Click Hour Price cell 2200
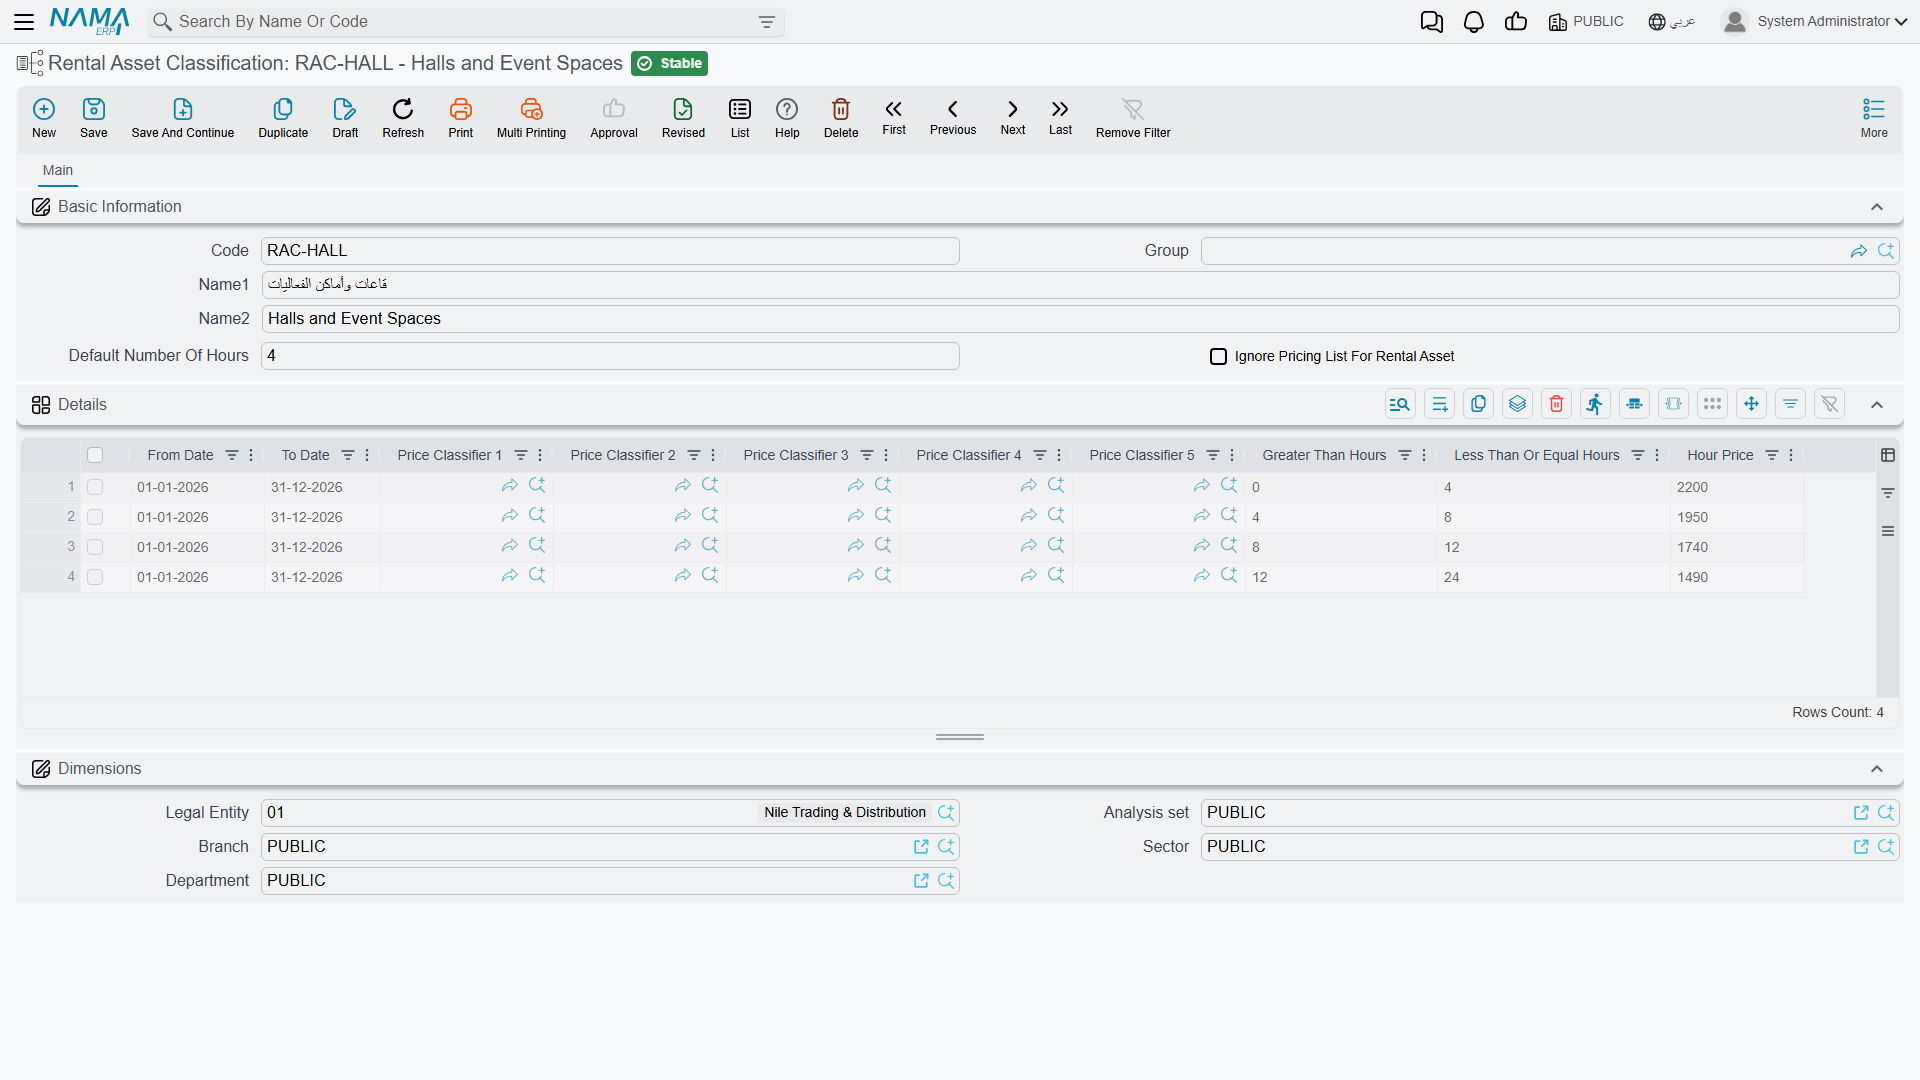The height and width of the screenshot is (1080, 1920). point(1737,487)
